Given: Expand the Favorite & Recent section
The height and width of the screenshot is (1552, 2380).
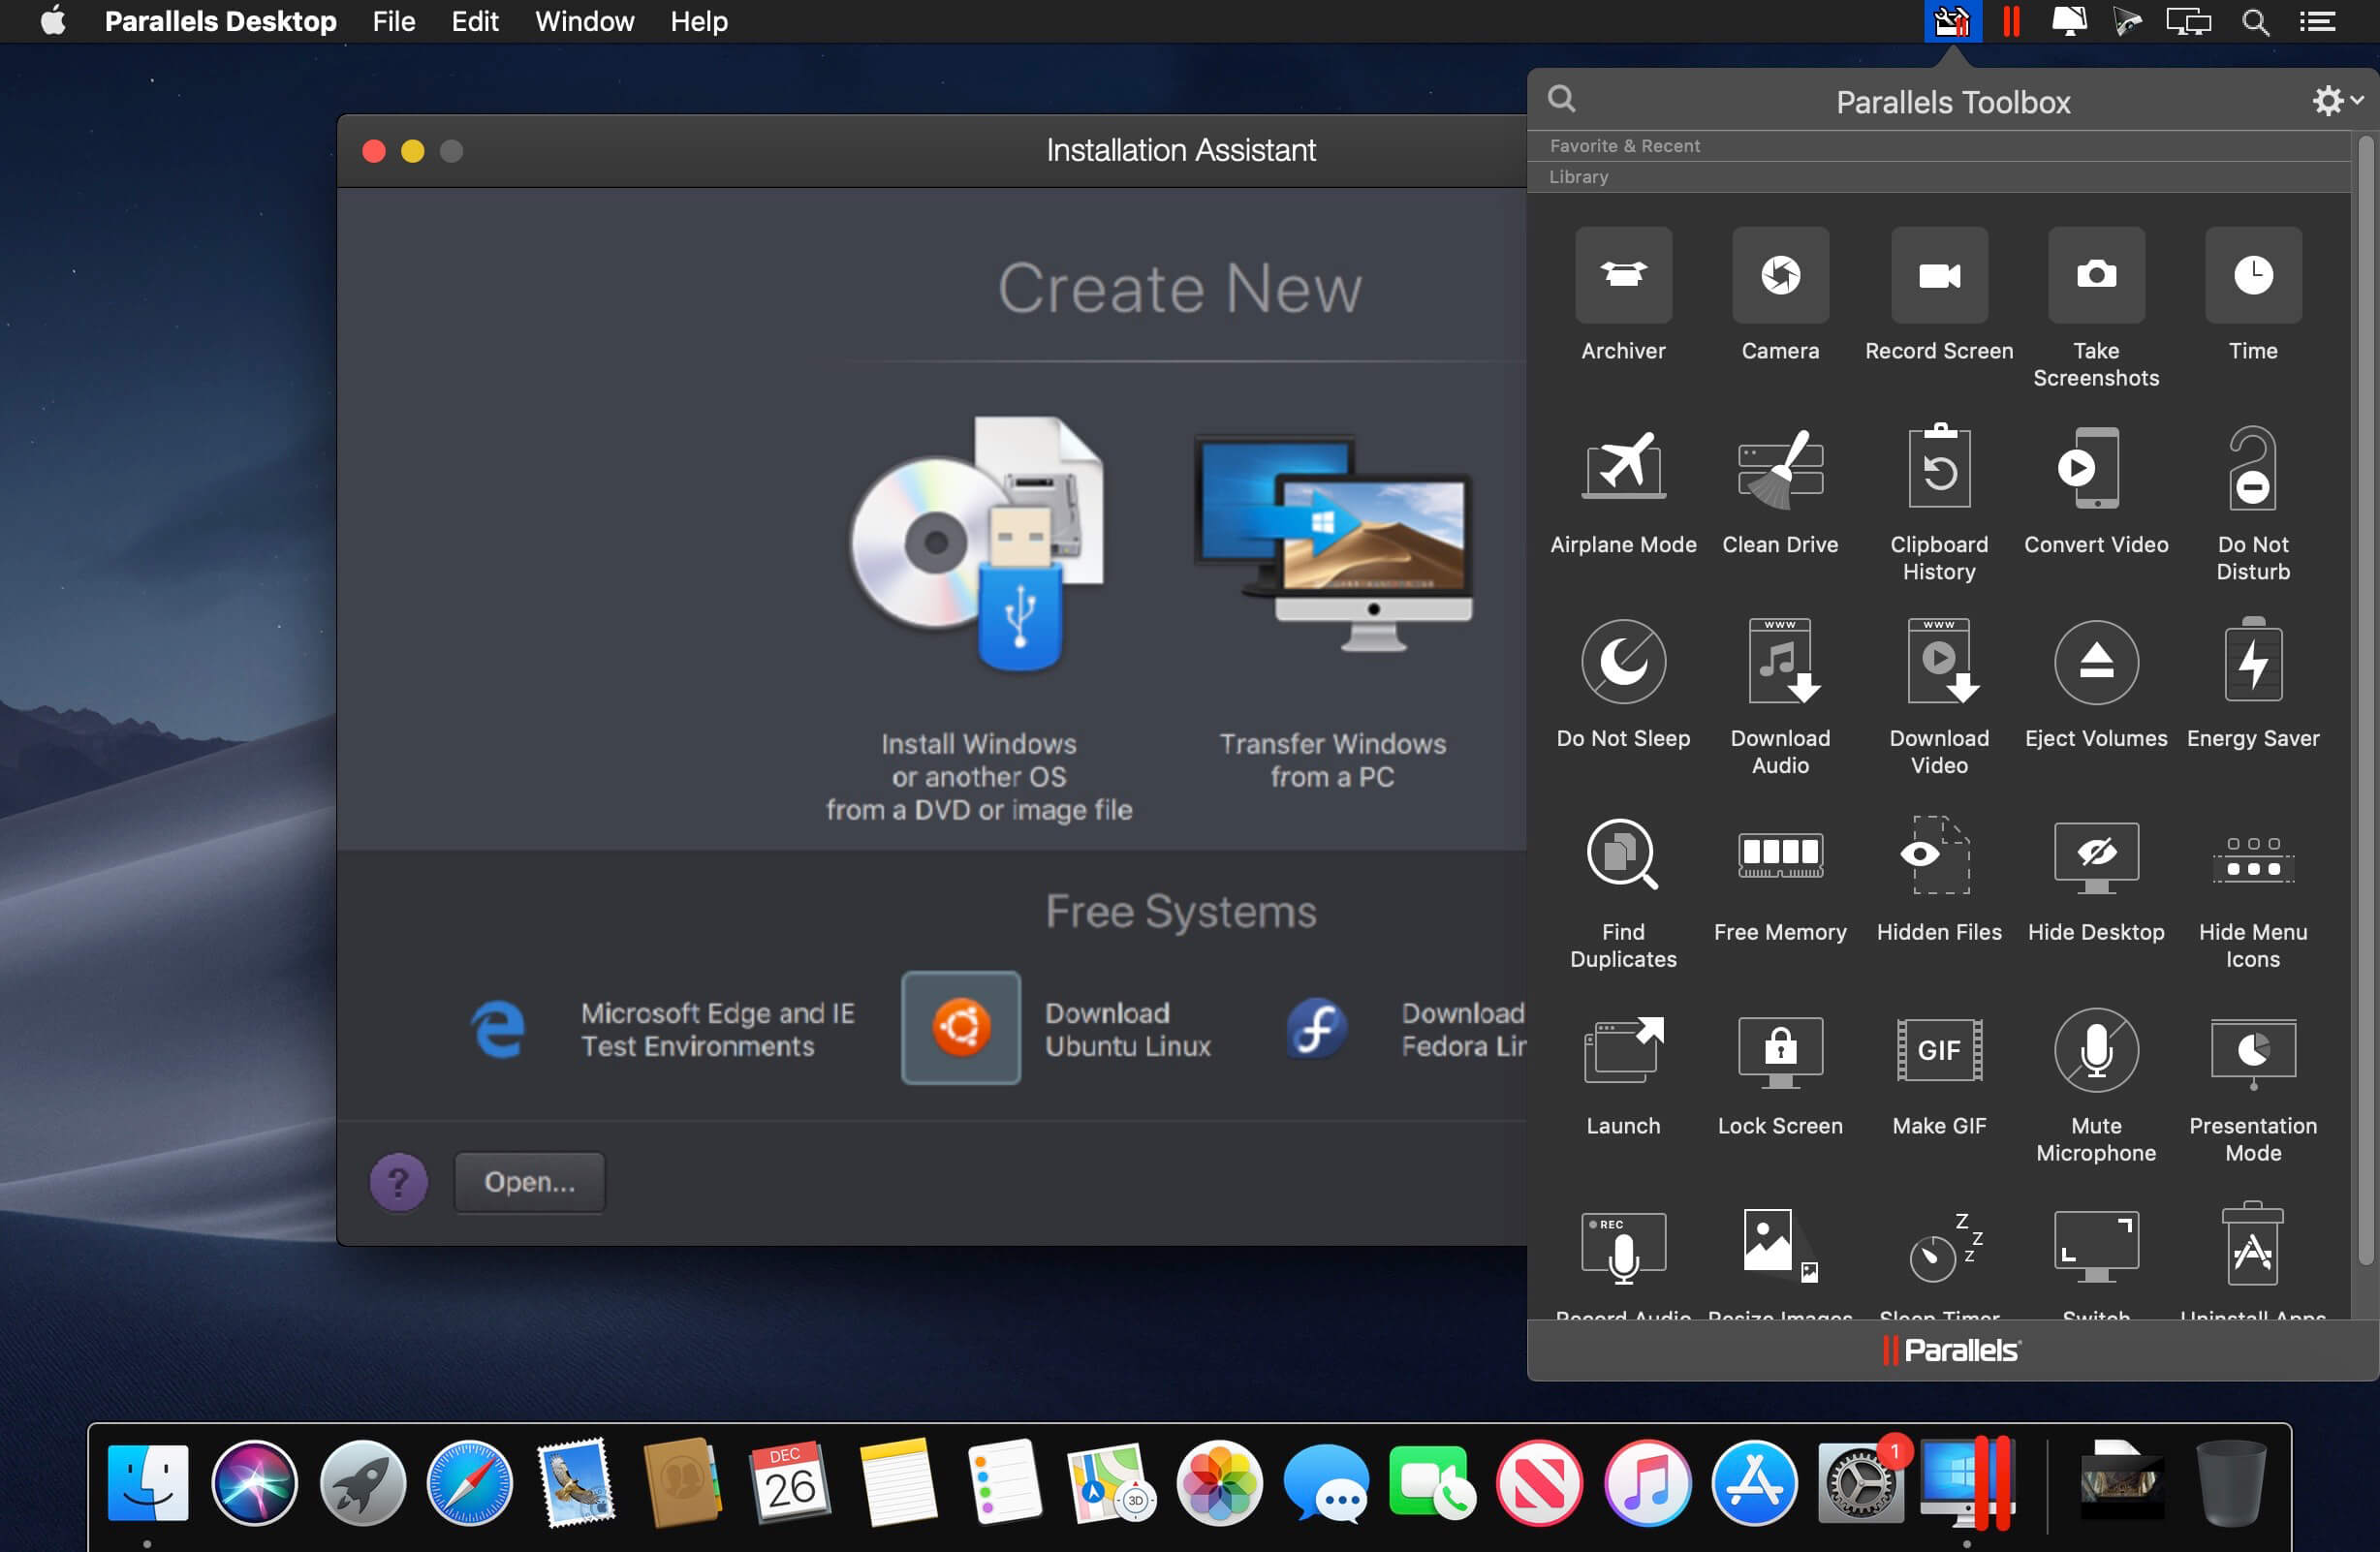Looking at the screenshot, I should point(1624,146).
